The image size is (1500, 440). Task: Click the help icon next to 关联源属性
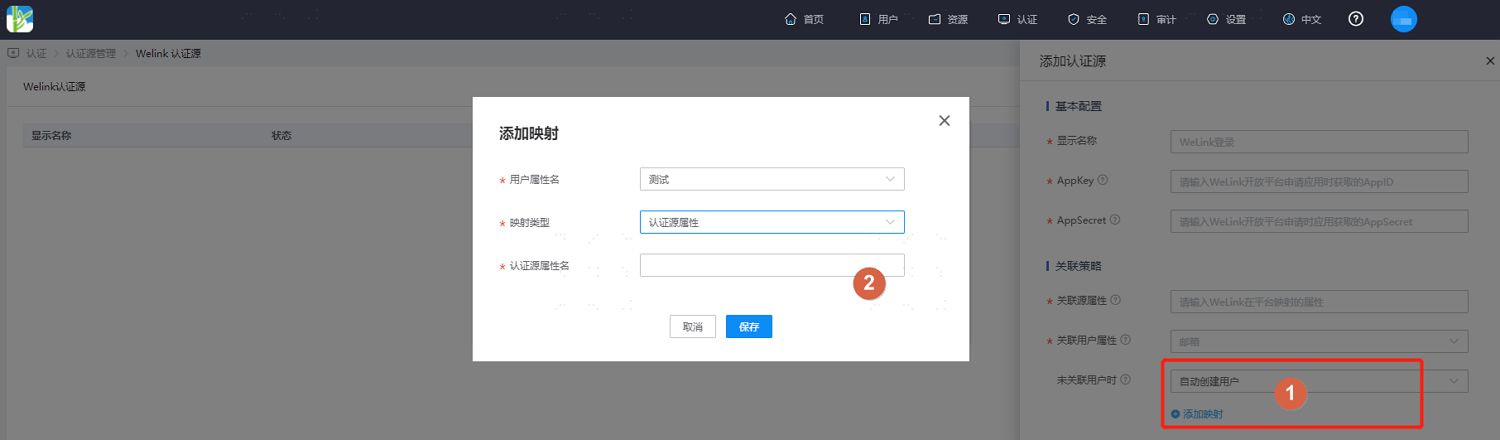(x=1116, y=300)
